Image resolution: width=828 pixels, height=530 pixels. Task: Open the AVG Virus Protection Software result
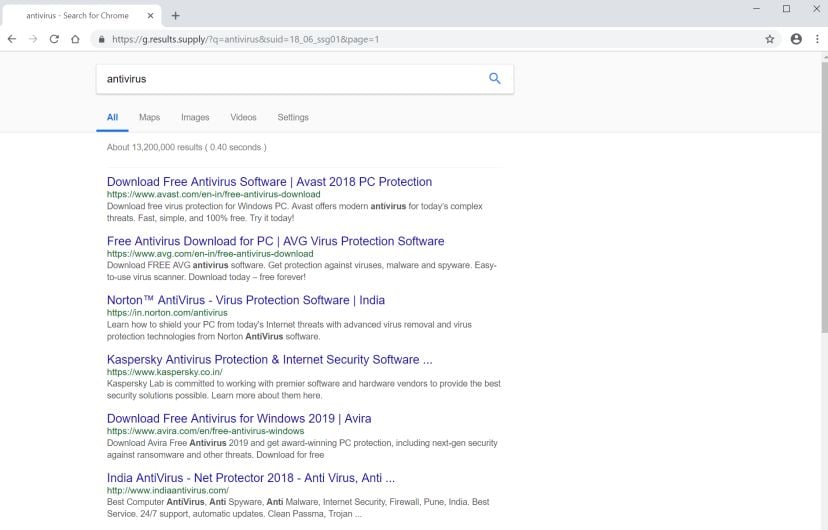pos(275,241)
